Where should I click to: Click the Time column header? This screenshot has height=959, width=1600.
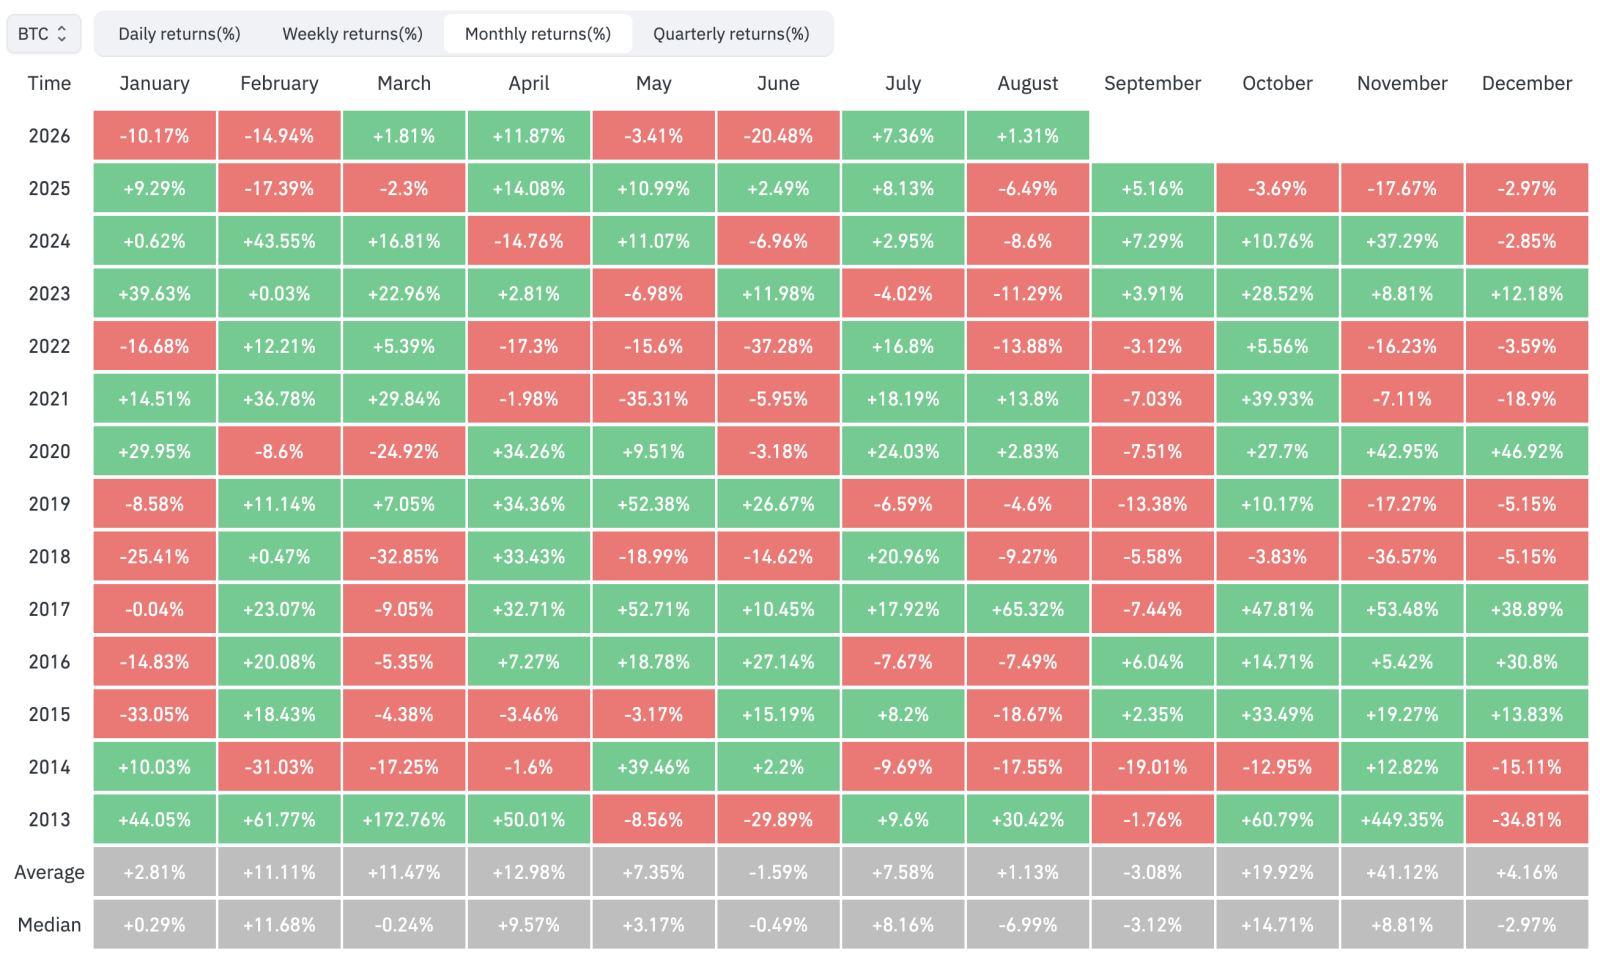pyautogui.click(x=49, y=83)
